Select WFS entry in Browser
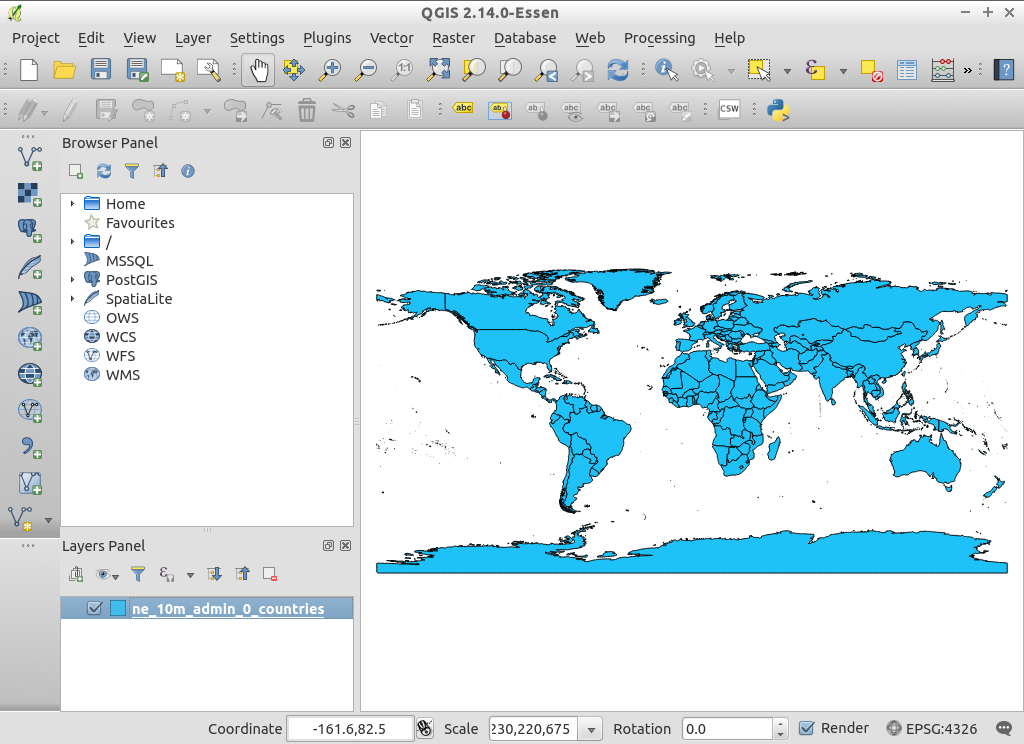This screenshot has height=744, width=1024. pyautogui.click(x=121, y=356)
